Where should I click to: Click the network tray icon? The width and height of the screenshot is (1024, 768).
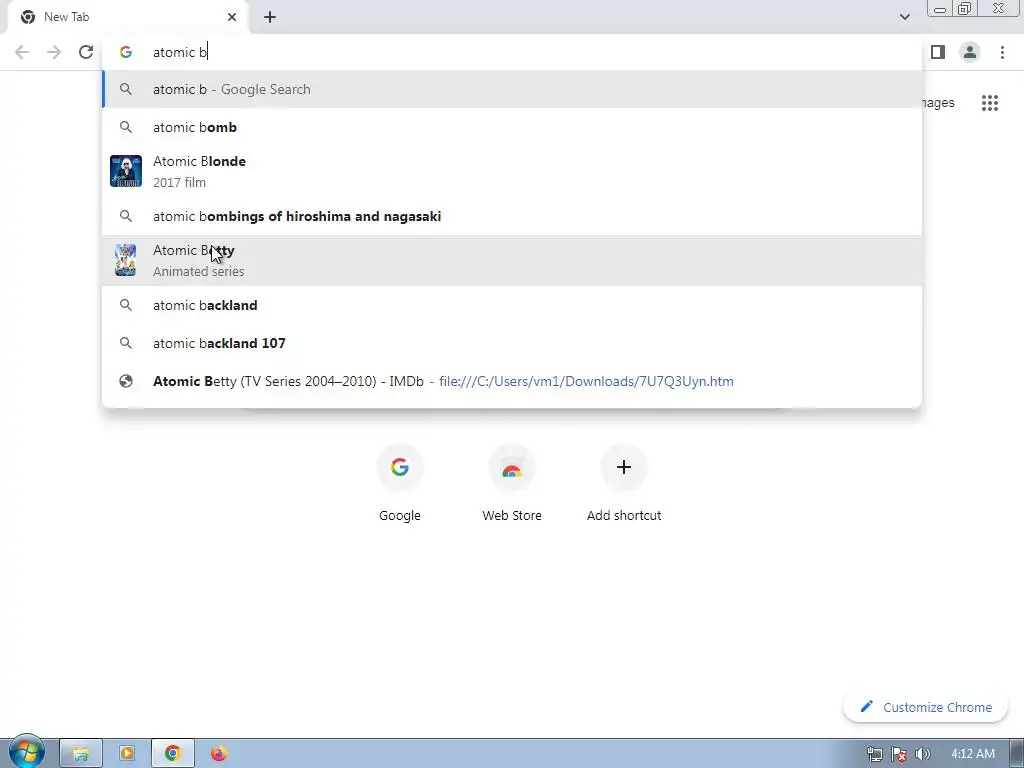(874, 754)
